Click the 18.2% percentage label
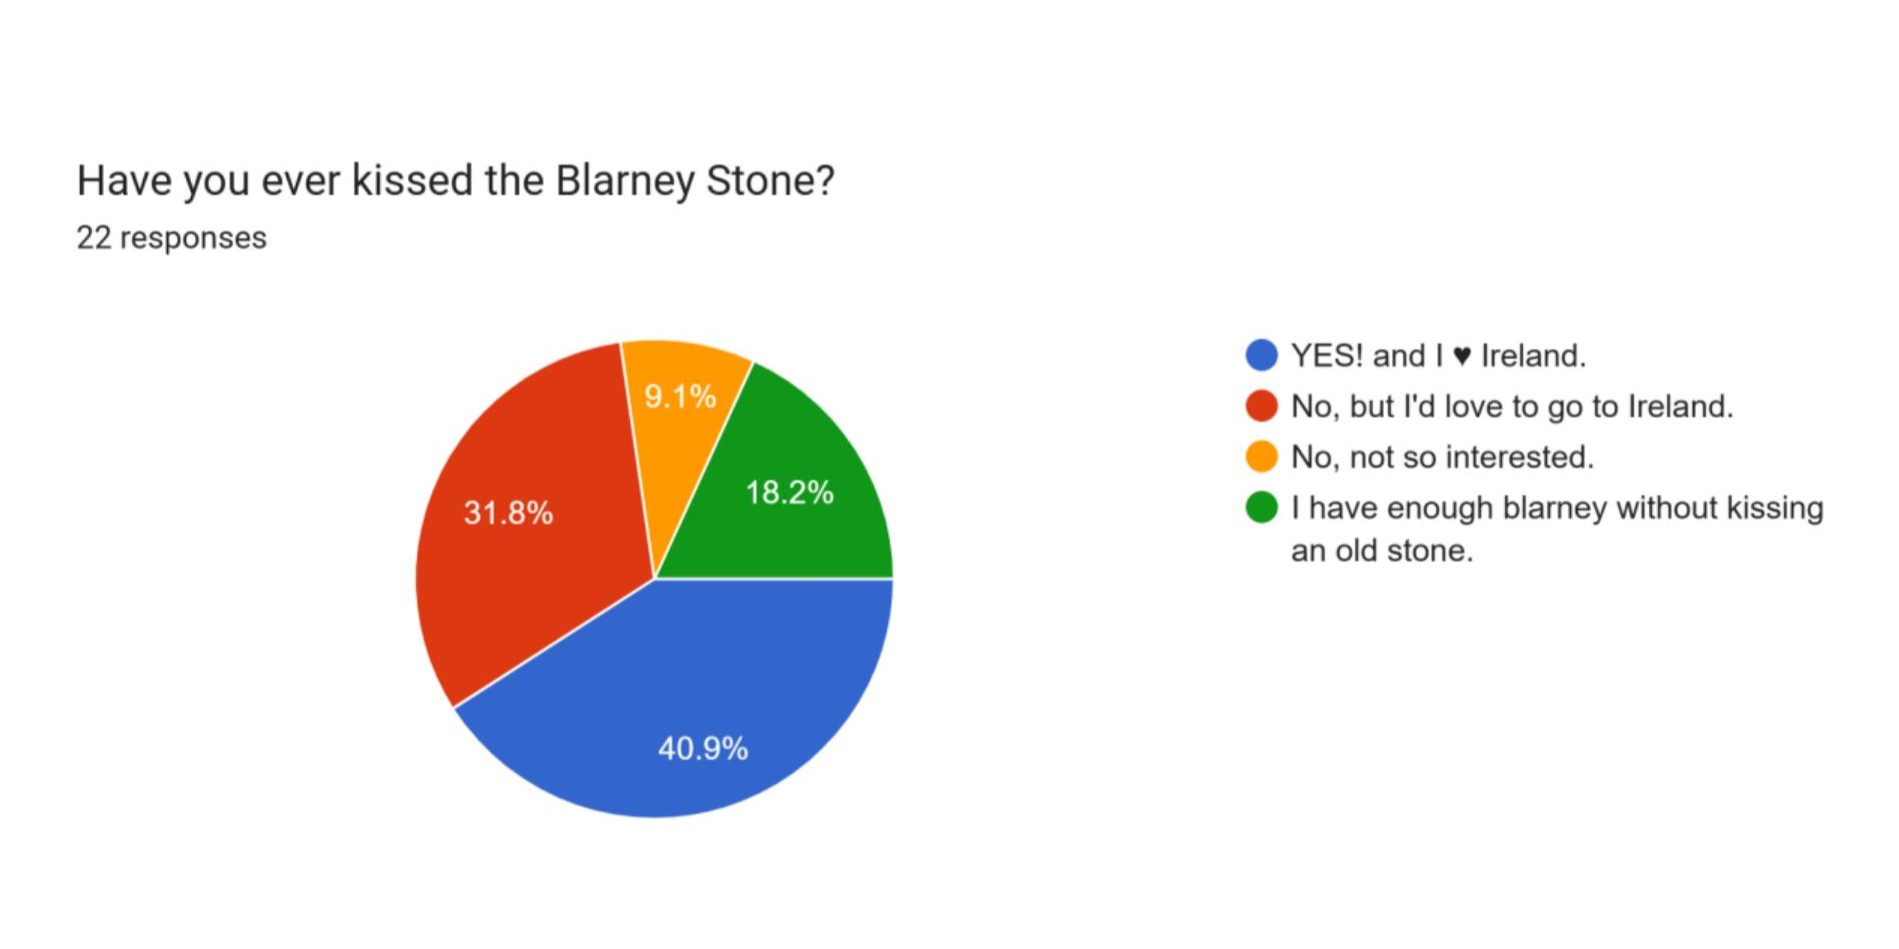1899x949 pixels. [789, 492]
